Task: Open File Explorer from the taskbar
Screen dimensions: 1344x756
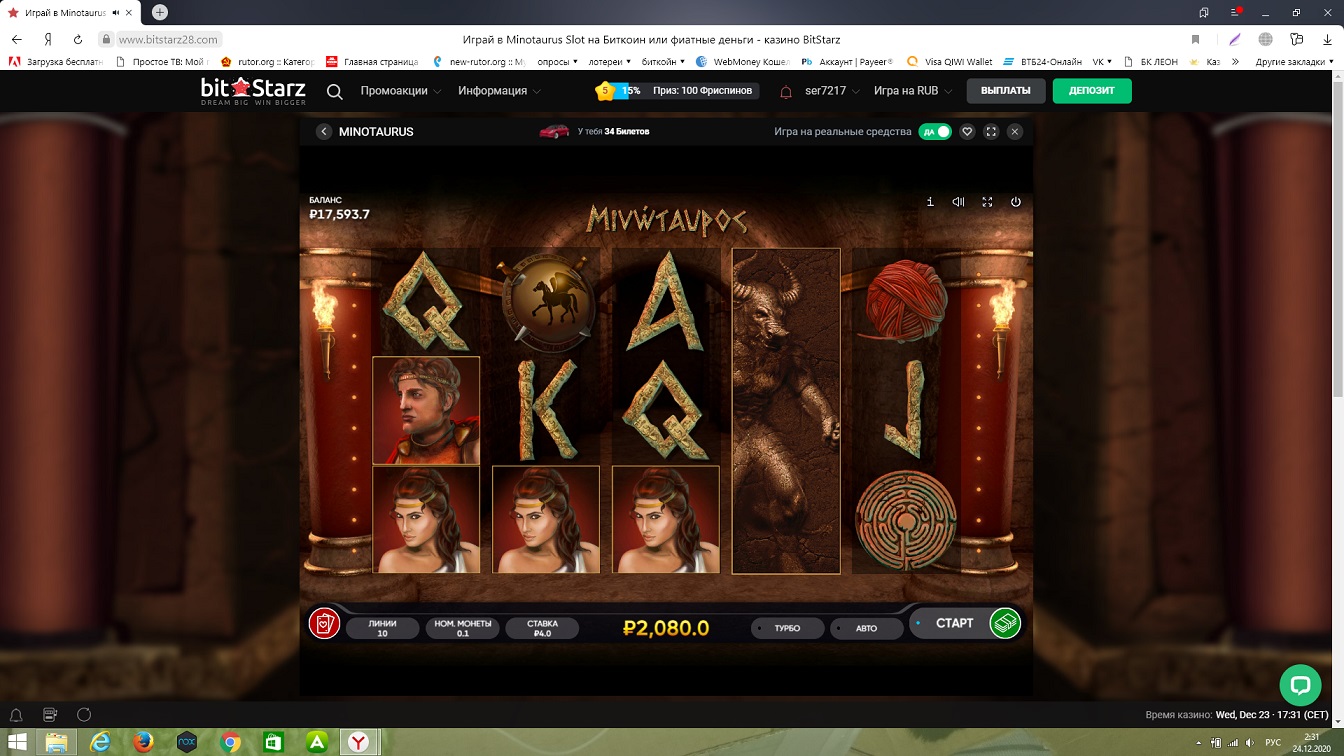Action: click(x=58, y=742)
